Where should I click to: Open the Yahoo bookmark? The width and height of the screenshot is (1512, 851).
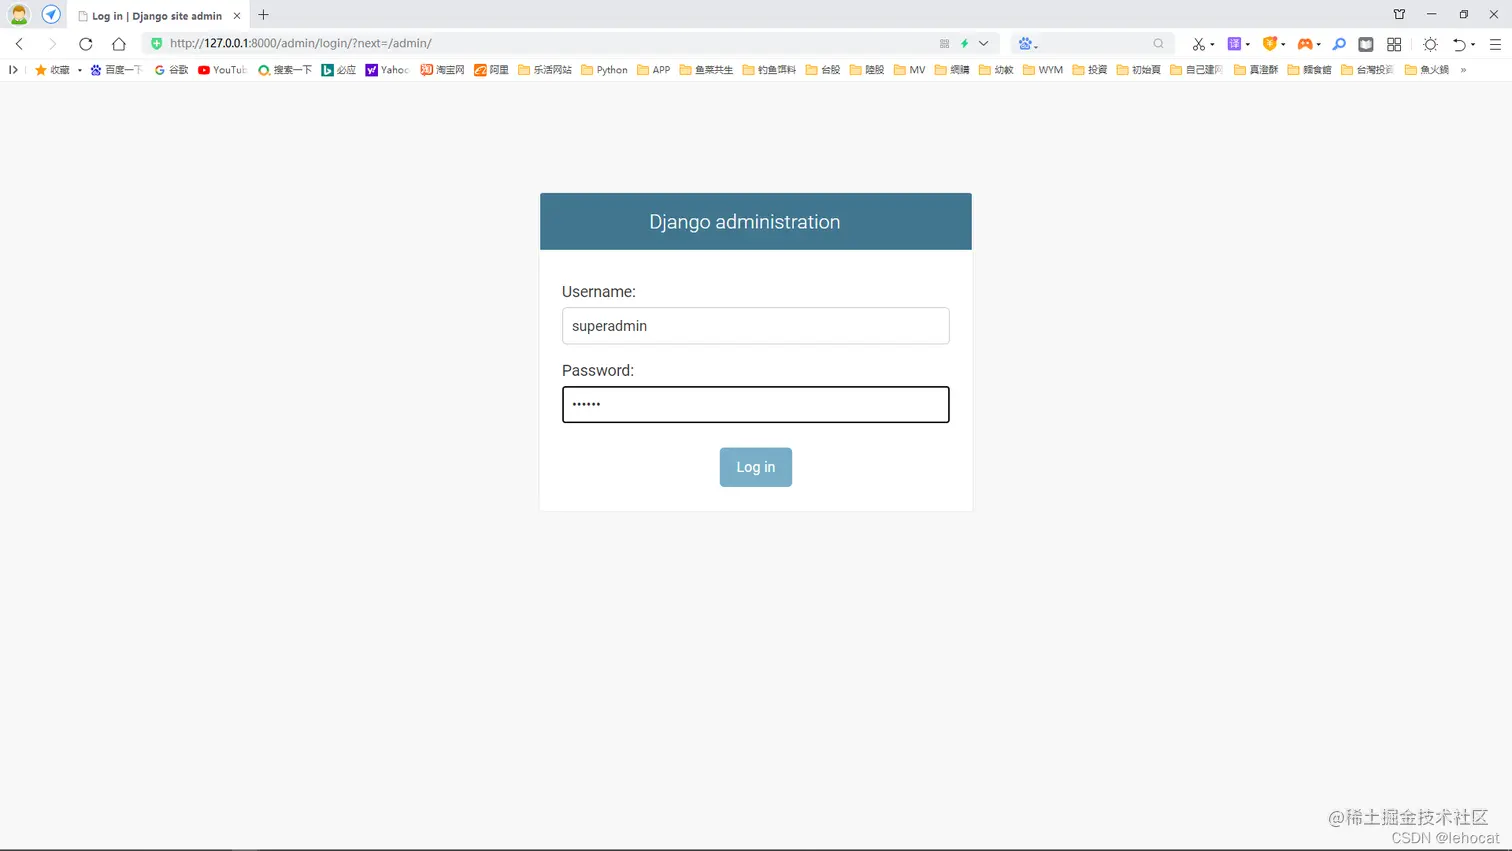point(388,70)
